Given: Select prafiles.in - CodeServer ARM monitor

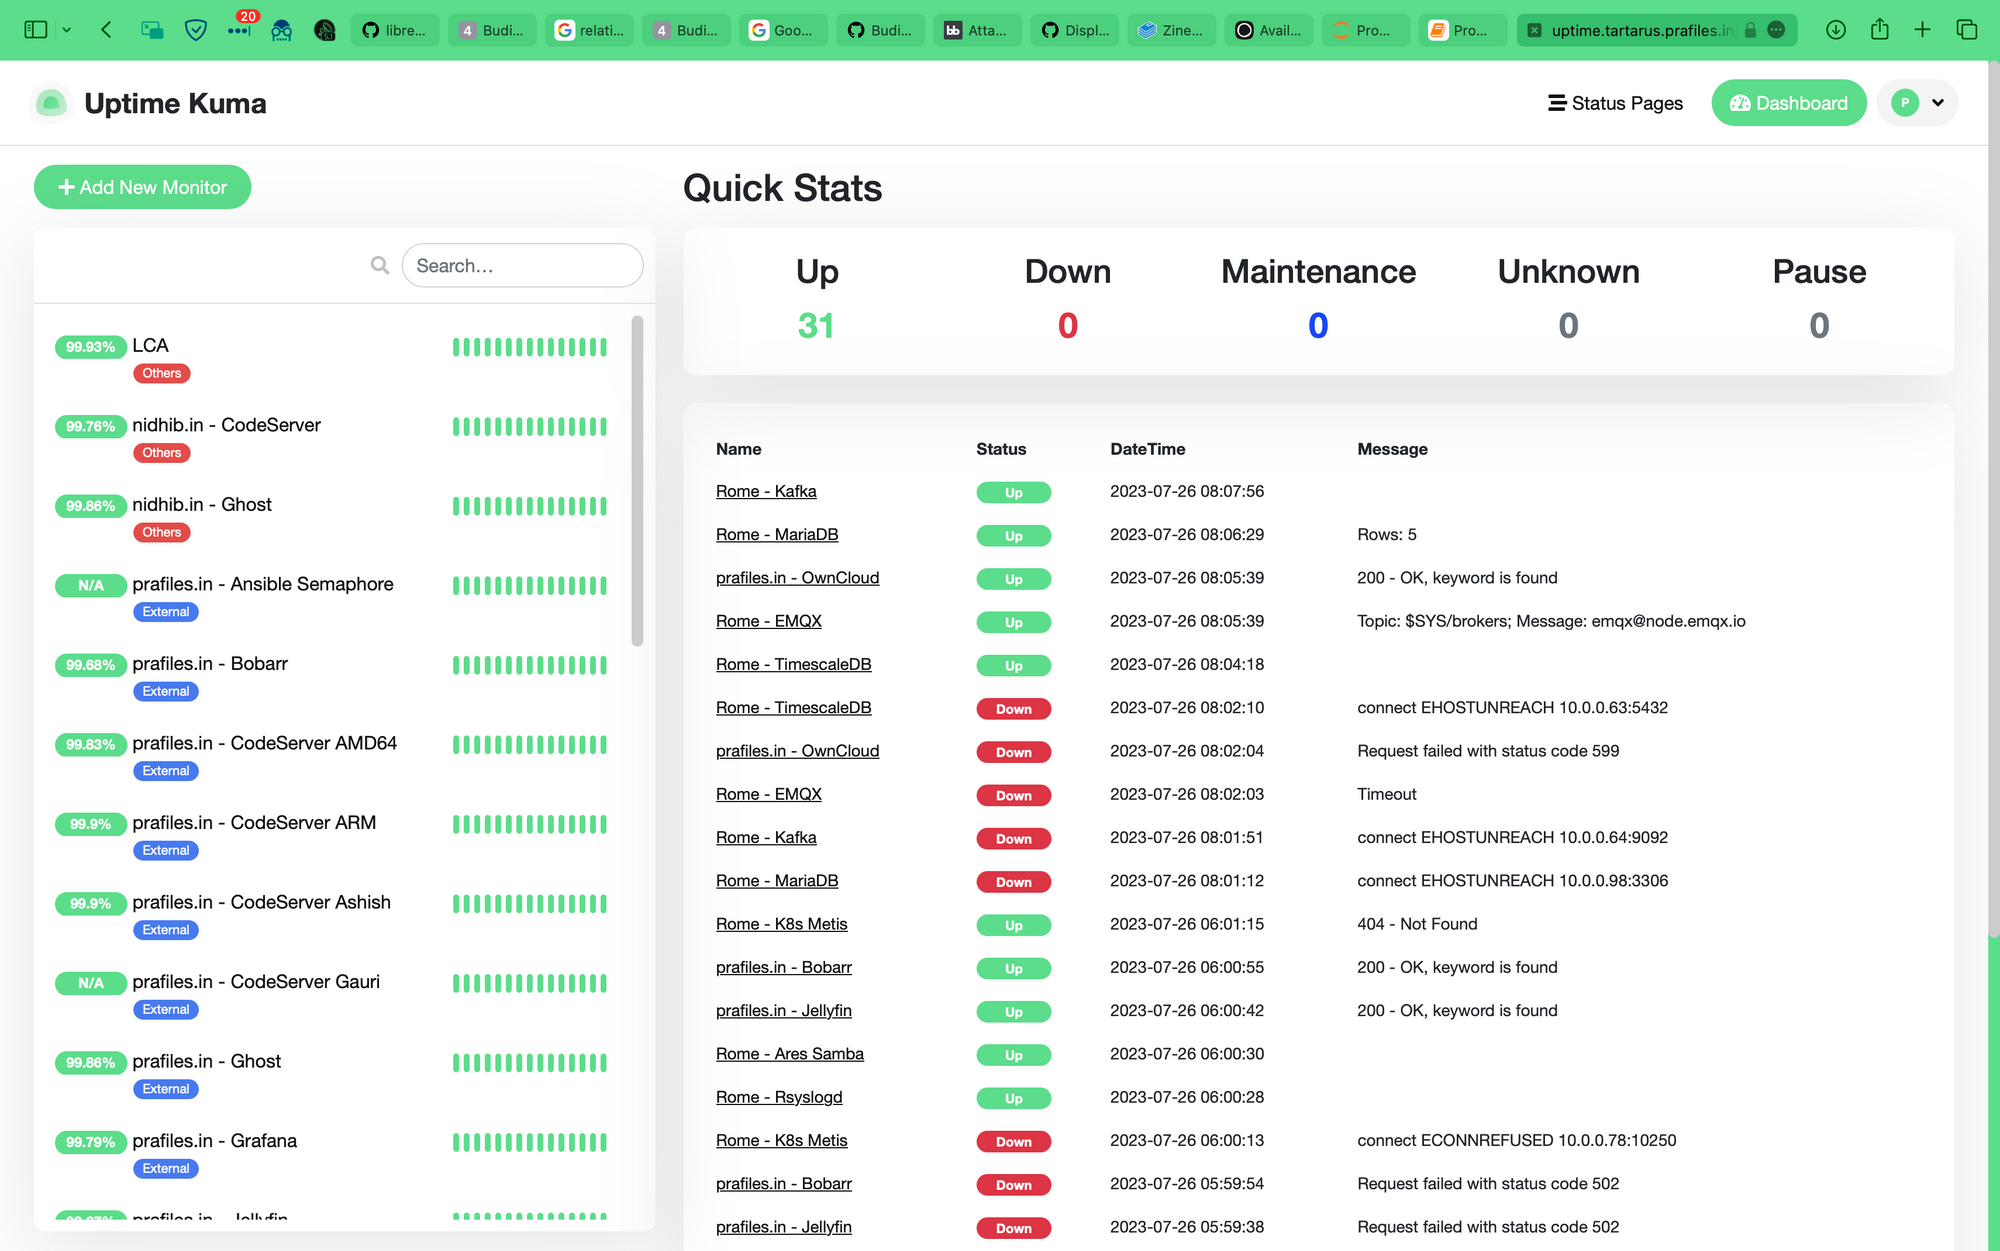Looking at the screenshot, I should pyautogui.click(x=333, y=836).
